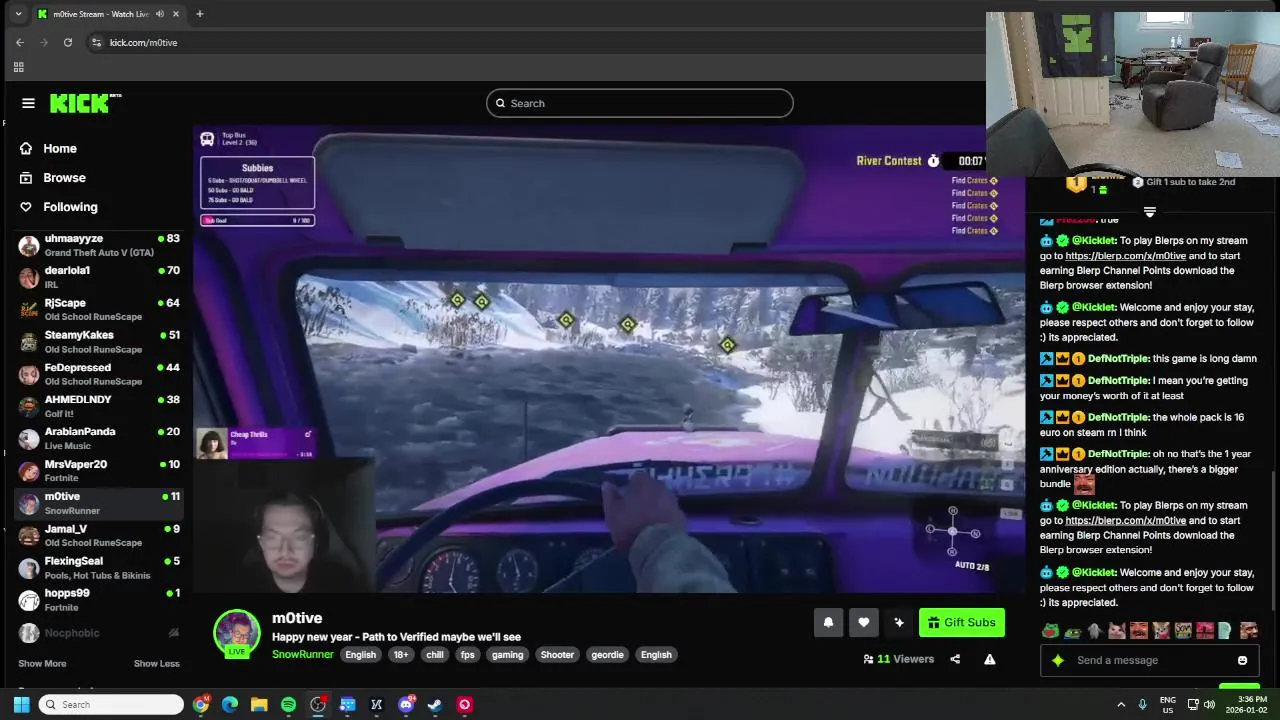Open FeDepressed channel in sidebar

pos(99,374)
